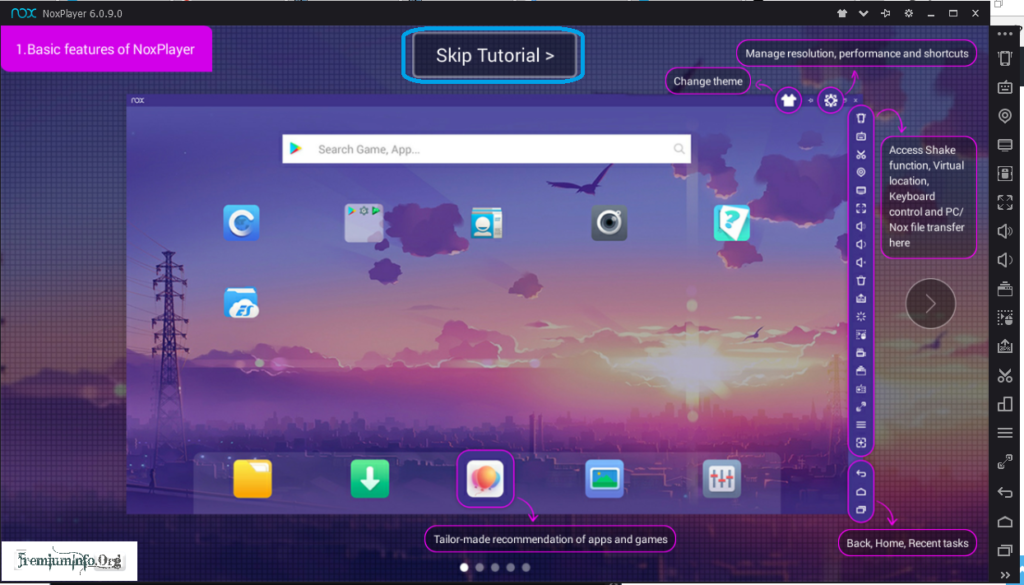Viewport: 1024px width, 585px height.
Task: Open My Computer file transfer icon
Action: pos(1004,144)
